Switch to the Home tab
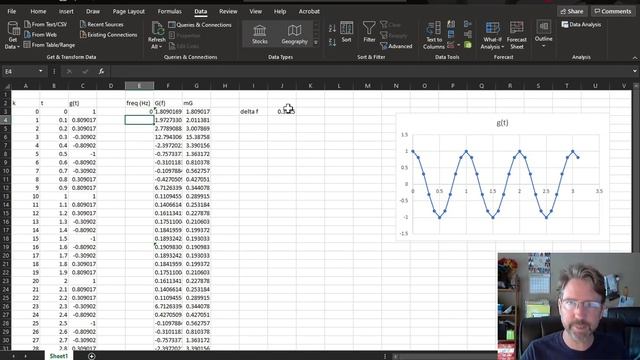 38,11
